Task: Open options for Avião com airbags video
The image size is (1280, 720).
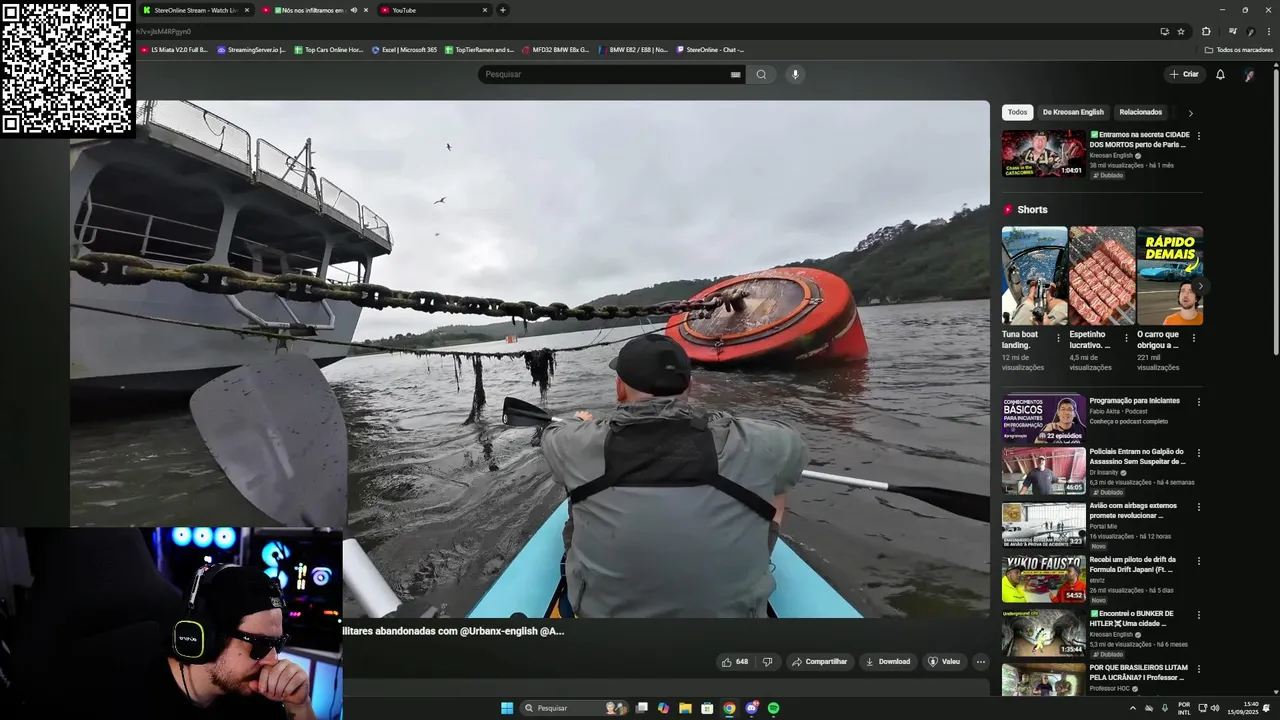Action: tap(1198, 507)
